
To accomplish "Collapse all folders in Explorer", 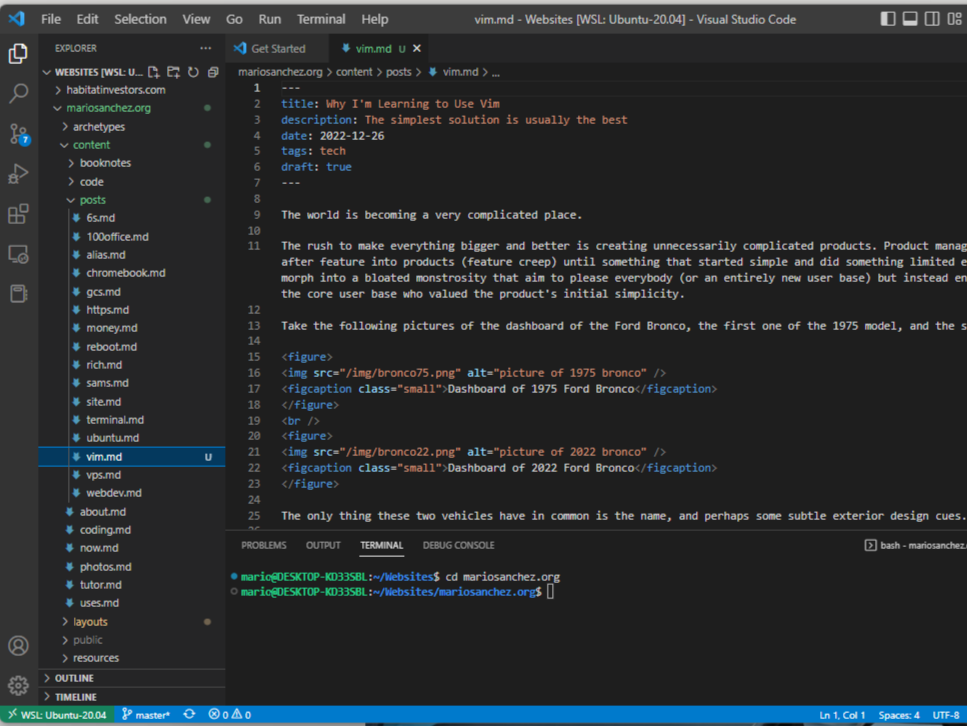I will coord(213,72).
